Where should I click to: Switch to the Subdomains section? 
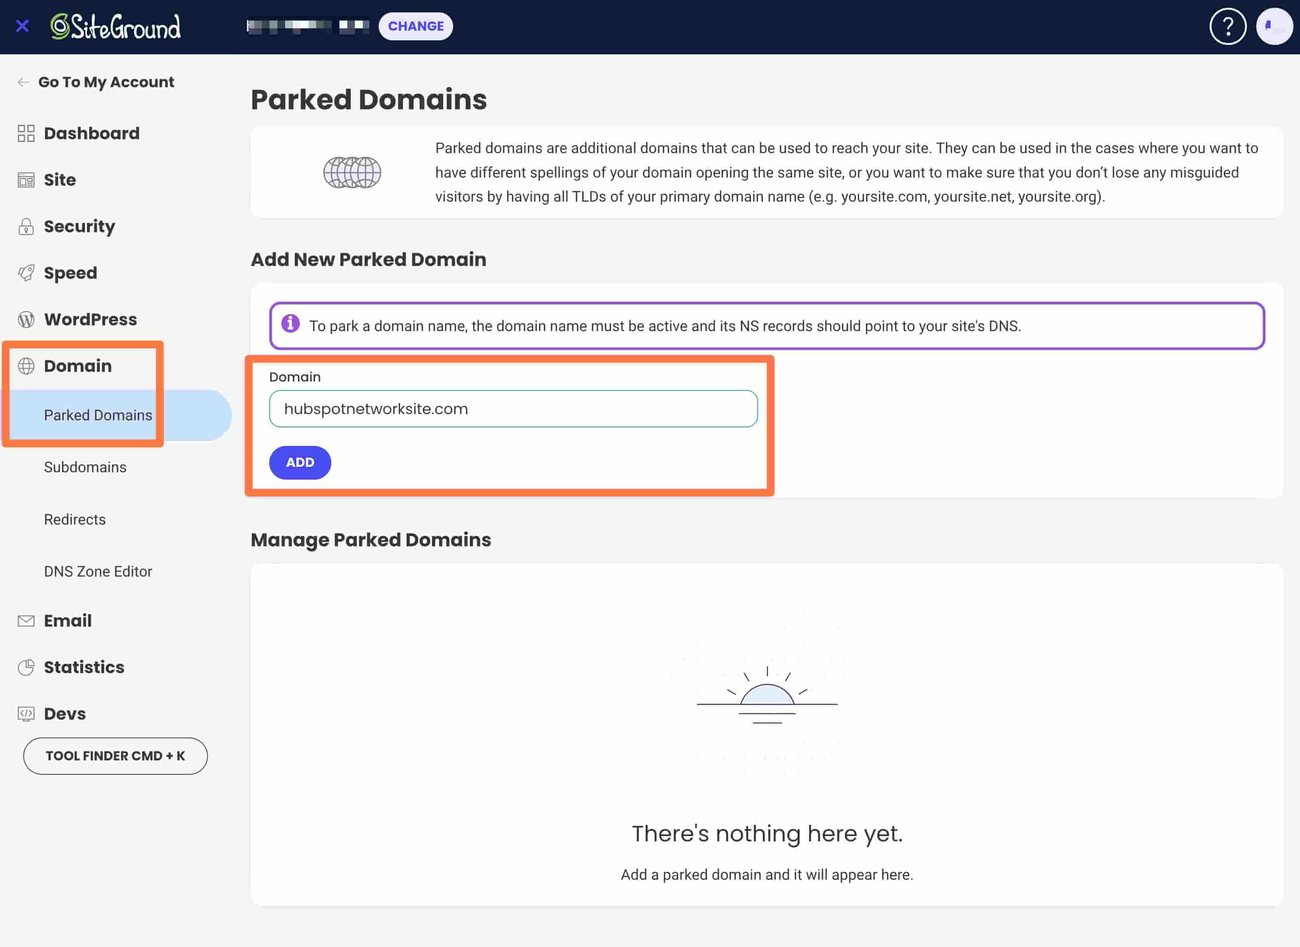point(85,467)
